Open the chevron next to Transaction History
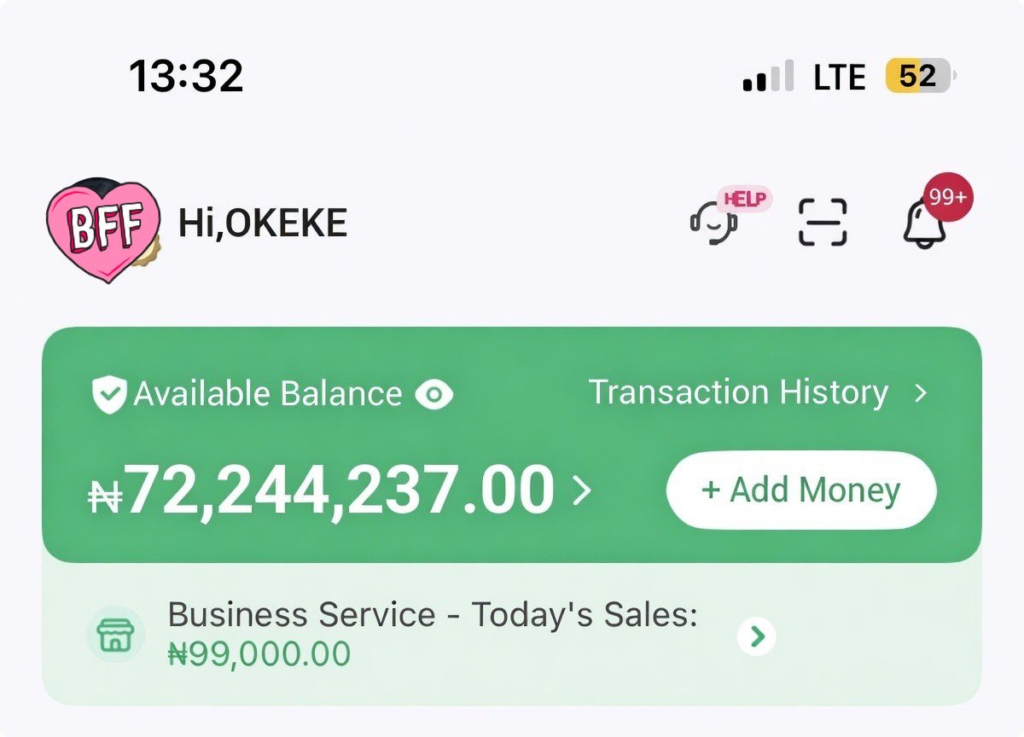The image size is (1024, 737). pos(921,393)
